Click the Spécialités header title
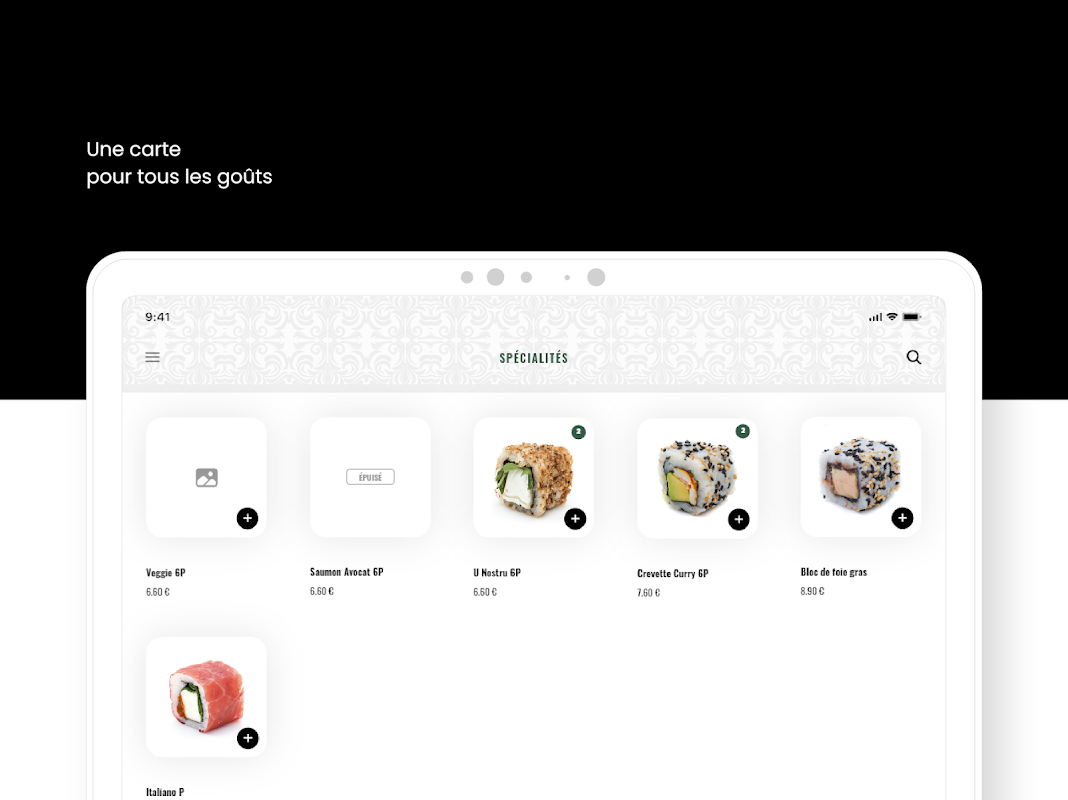 tap(533, 358)
